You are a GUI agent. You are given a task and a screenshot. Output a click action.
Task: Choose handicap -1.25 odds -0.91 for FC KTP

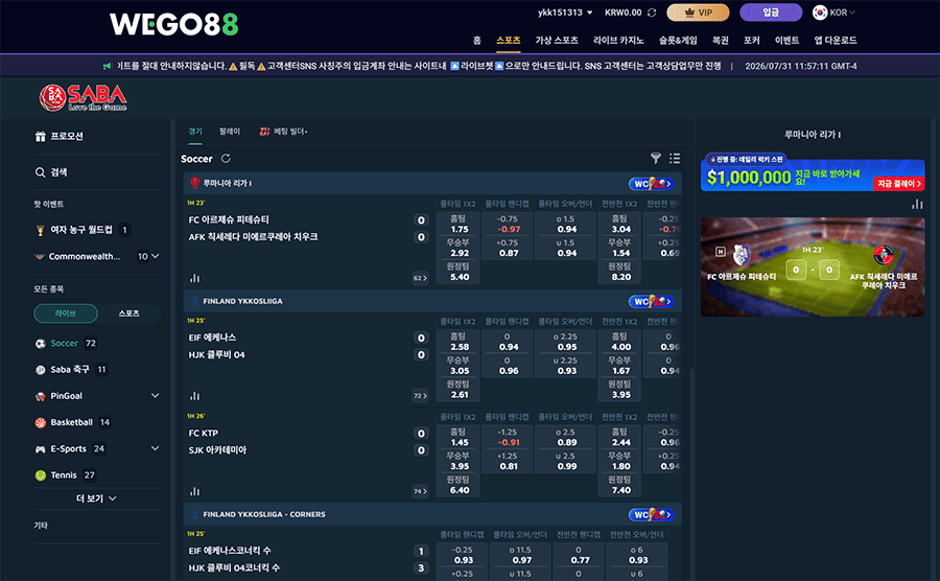[507, 437]
